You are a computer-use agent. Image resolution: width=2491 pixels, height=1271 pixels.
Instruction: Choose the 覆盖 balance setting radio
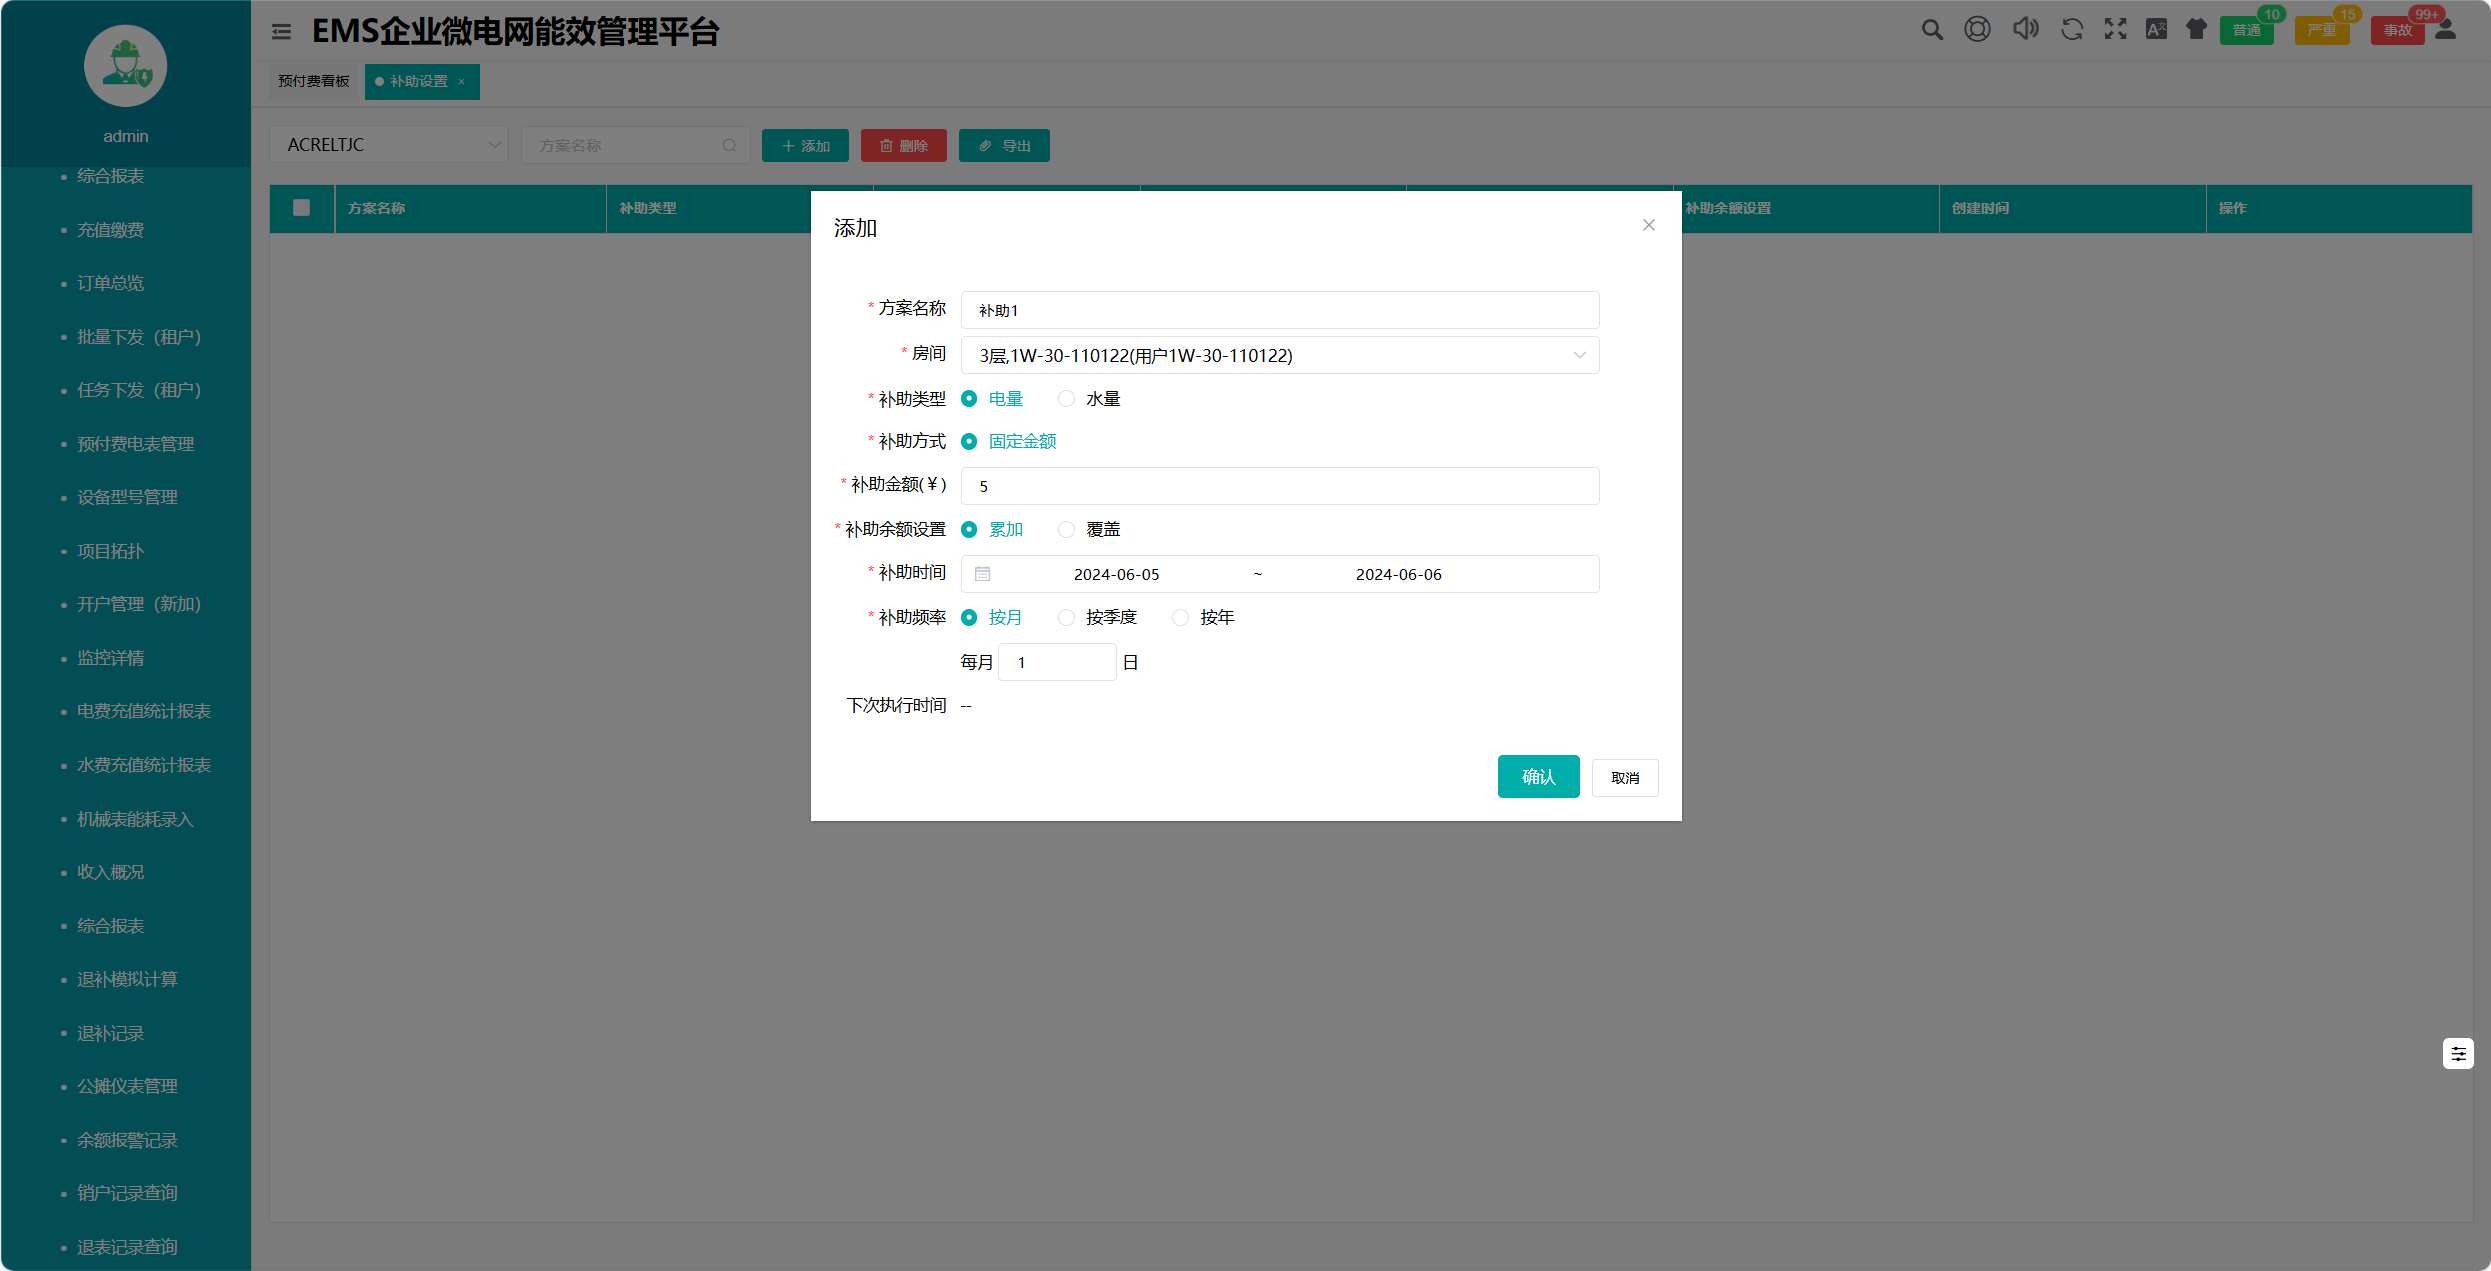tap(1067, 529)
